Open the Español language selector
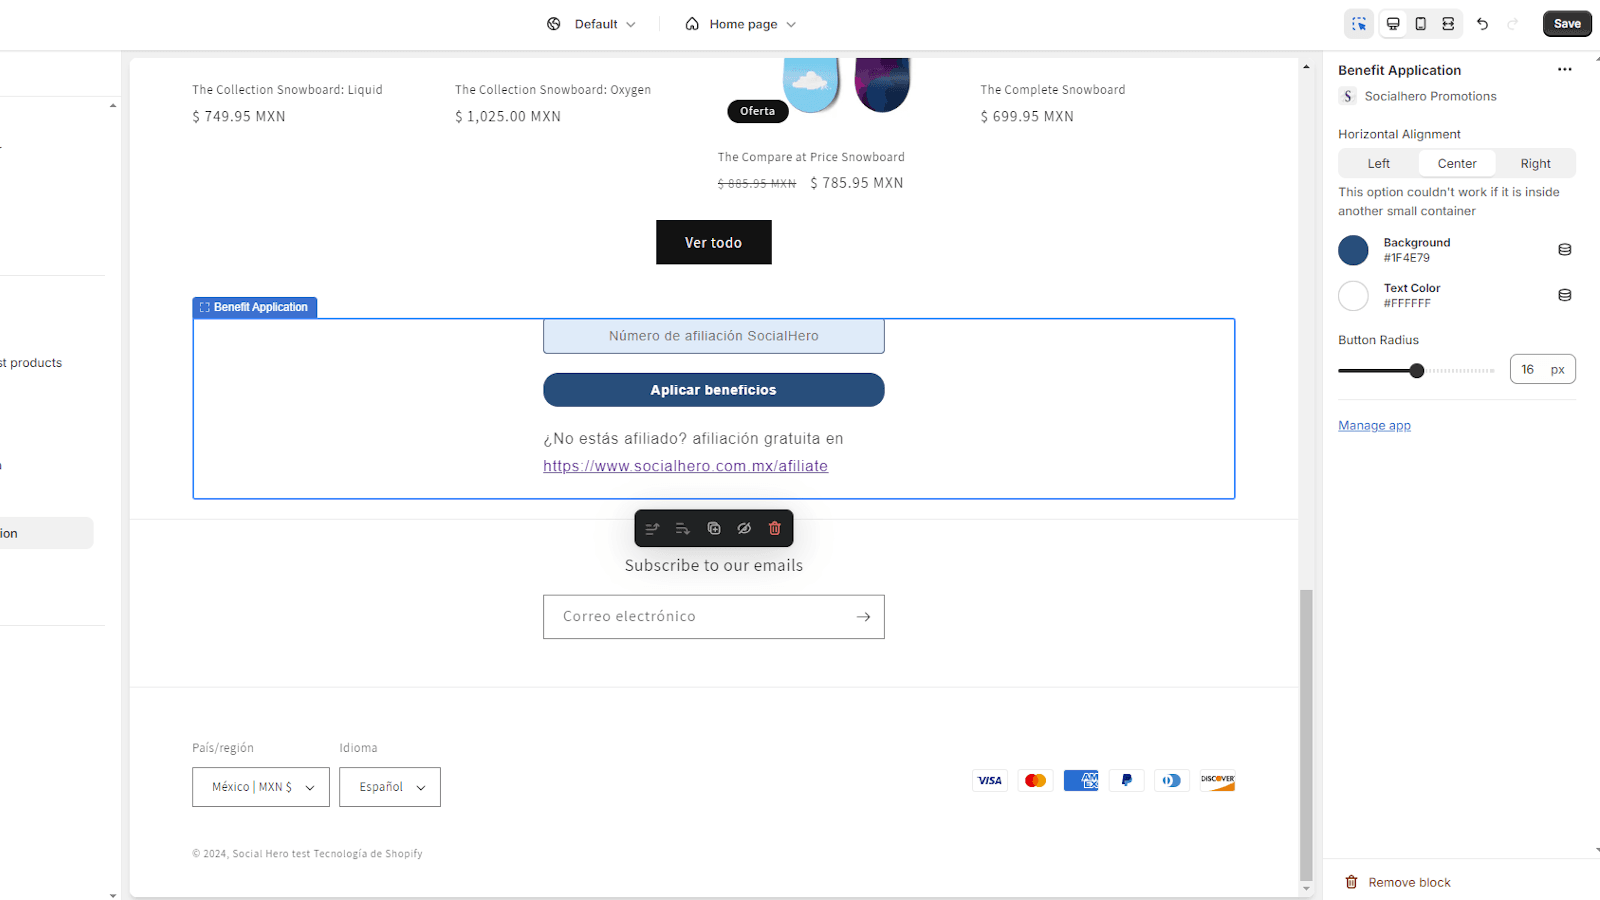This screenshot has width=1600, height=900. tap(389, 787)
